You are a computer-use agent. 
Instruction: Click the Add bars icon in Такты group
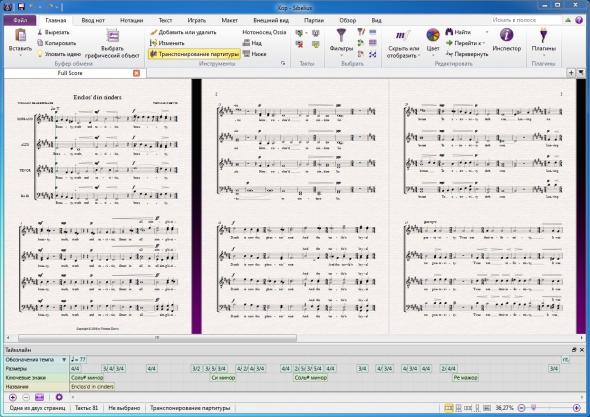tap(300, 33)
